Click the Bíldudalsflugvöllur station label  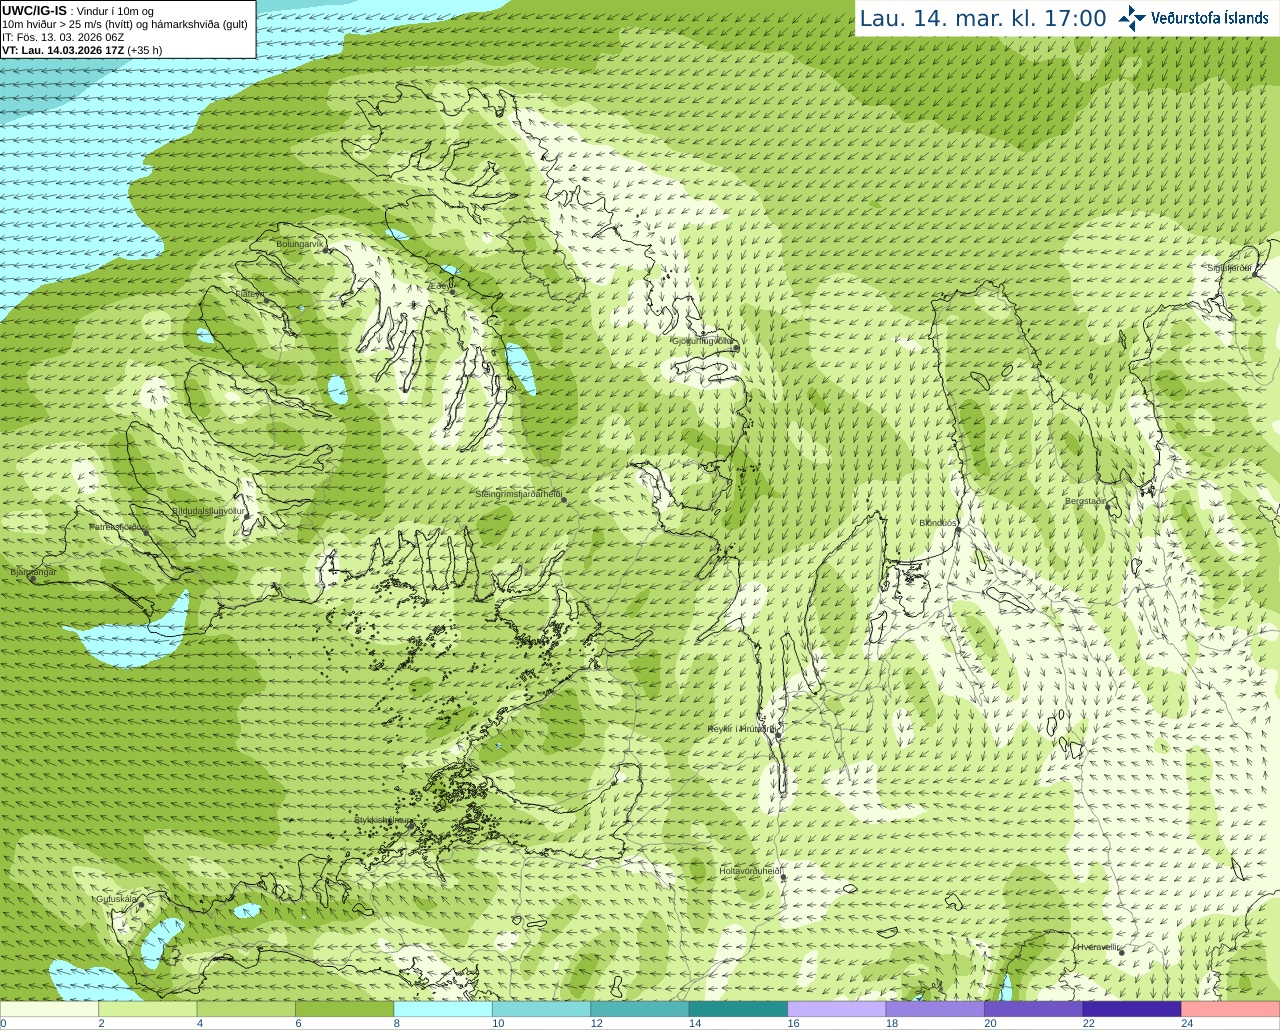pyautogui.click(x=208, y=511)
